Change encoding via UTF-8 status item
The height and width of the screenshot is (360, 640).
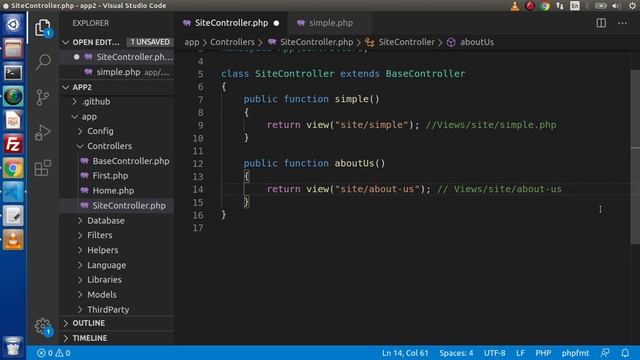(x=494, y=353)
